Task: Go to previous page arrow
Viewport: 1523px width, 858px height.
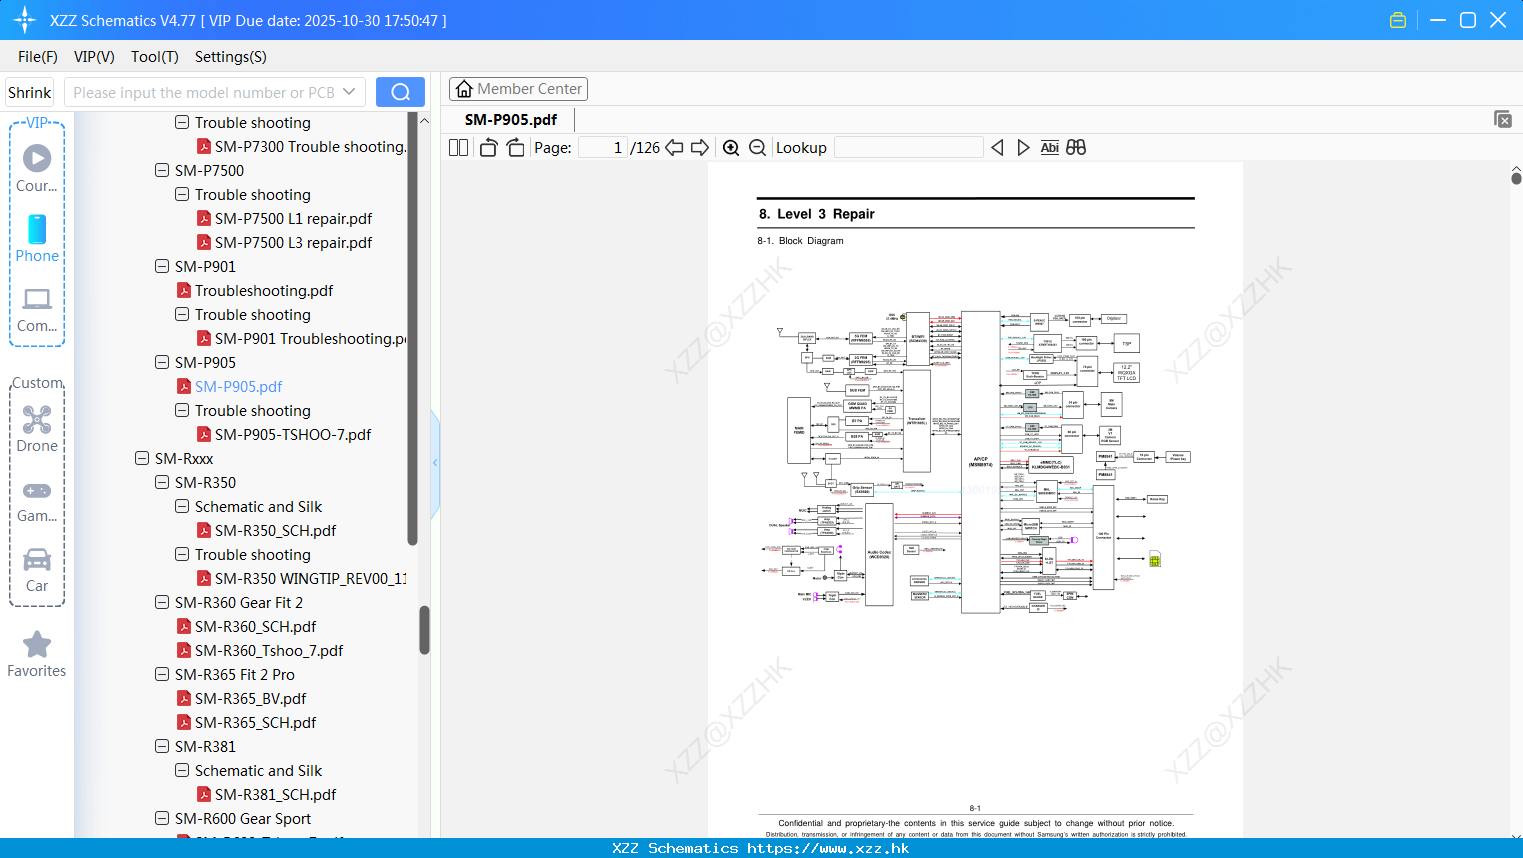Action: coord(674,147)
